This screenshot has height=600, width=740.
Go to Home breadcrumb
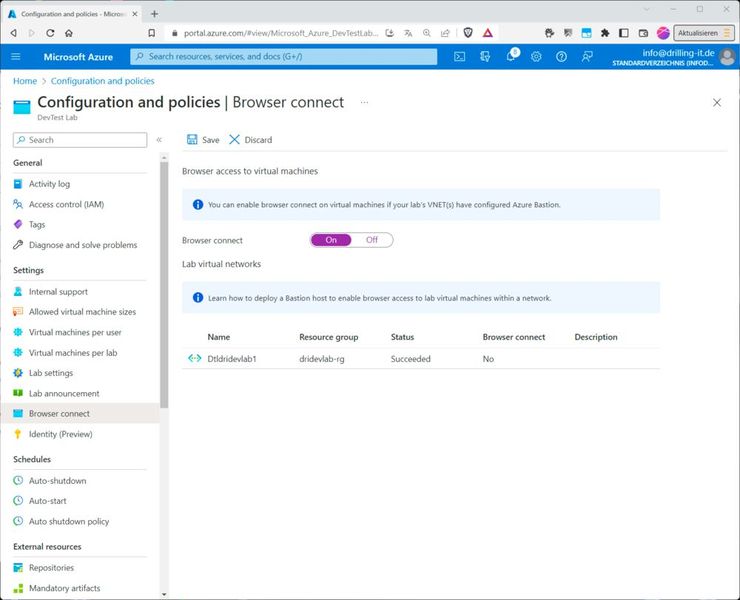25,81
